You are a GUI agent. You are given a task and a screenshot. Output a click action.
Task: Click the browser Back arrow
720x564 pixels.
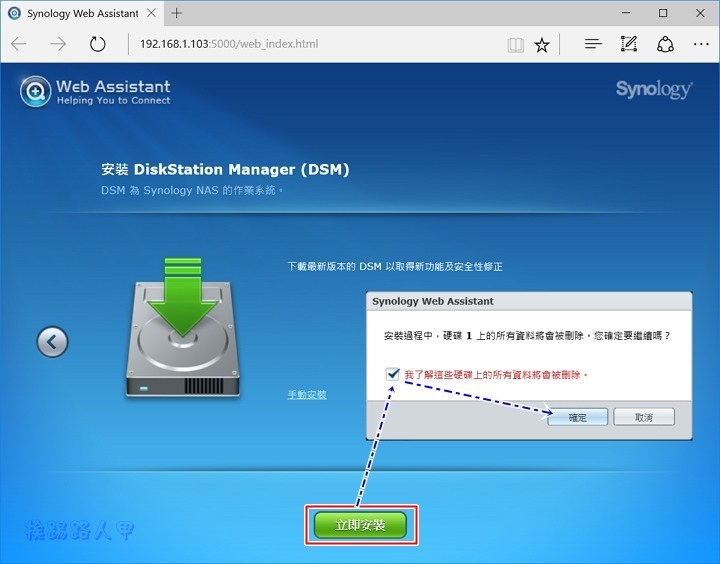pos(19,45)
